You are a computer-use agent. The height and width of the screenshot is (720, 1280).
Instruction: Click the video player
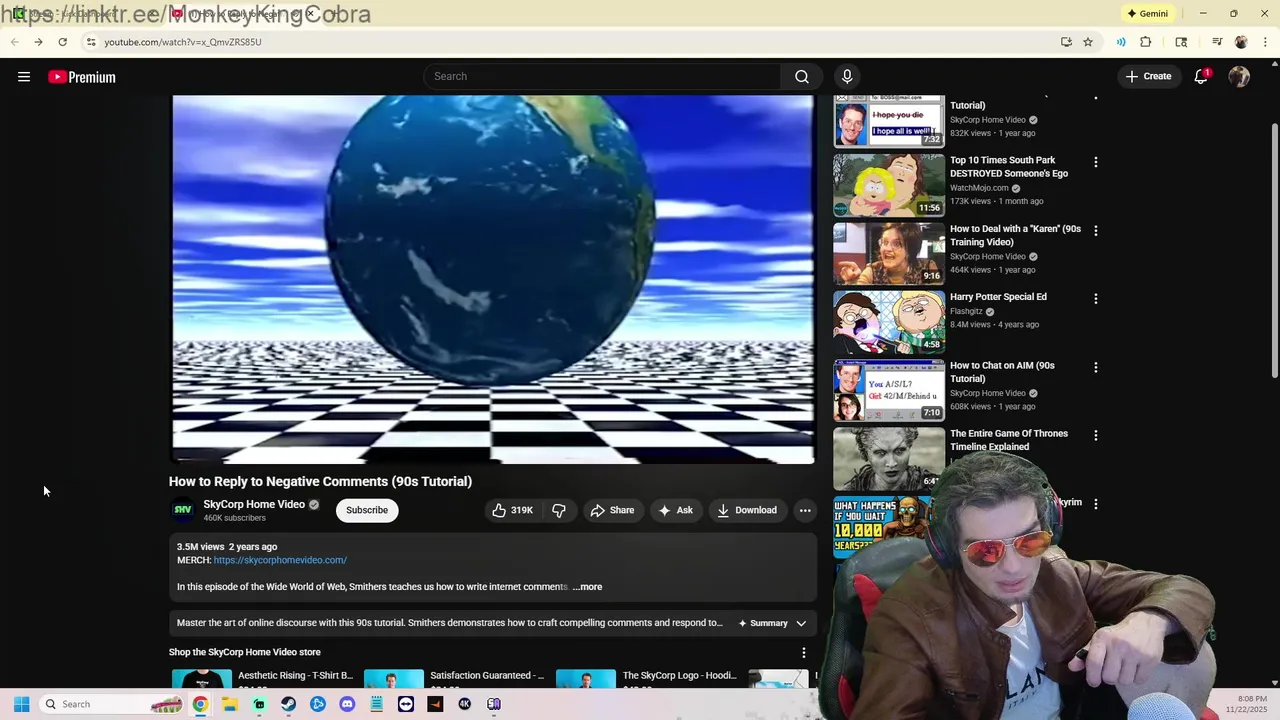pyautogui.click(x=493, y=279)
